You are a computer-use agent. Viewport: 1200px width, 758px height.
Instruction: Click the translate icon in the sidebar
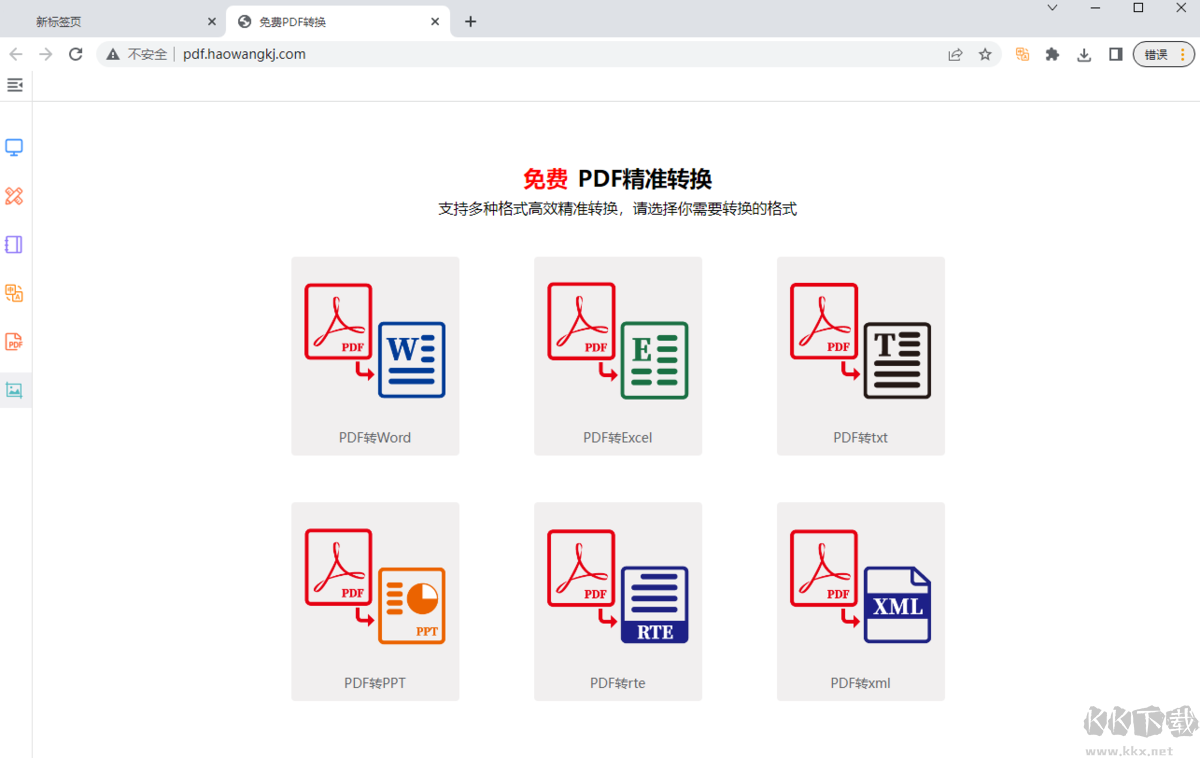[14, 293]
